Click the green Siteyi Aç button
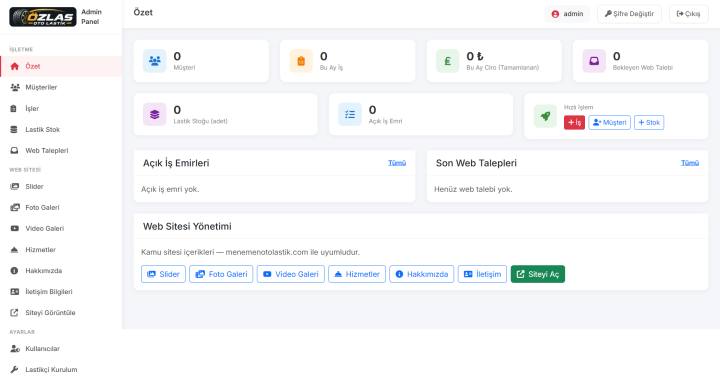Viewport: 720px width, 387px height. 538,274
